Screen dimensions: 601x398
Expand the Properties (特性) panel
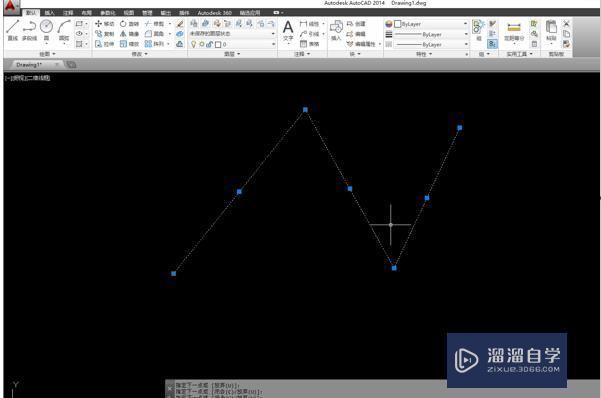coord(424,54)
